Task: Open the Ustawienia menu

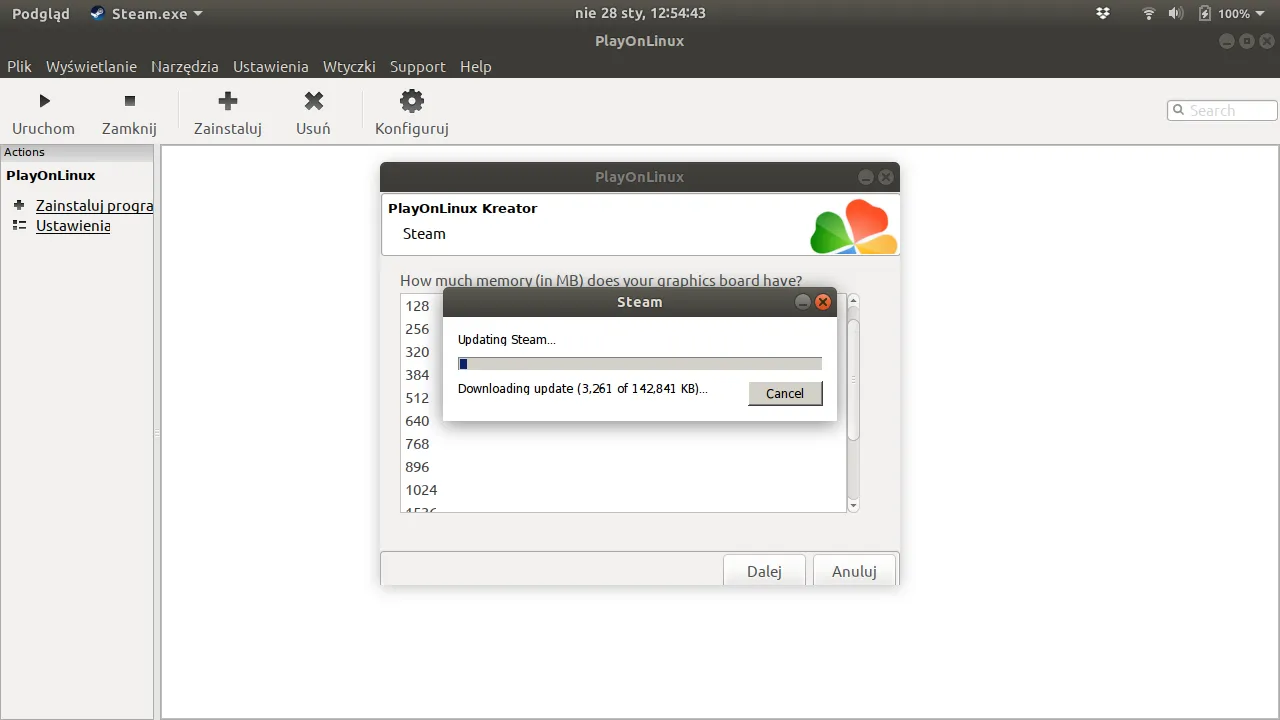Action: pyautogui.click(x=270, y=66)
